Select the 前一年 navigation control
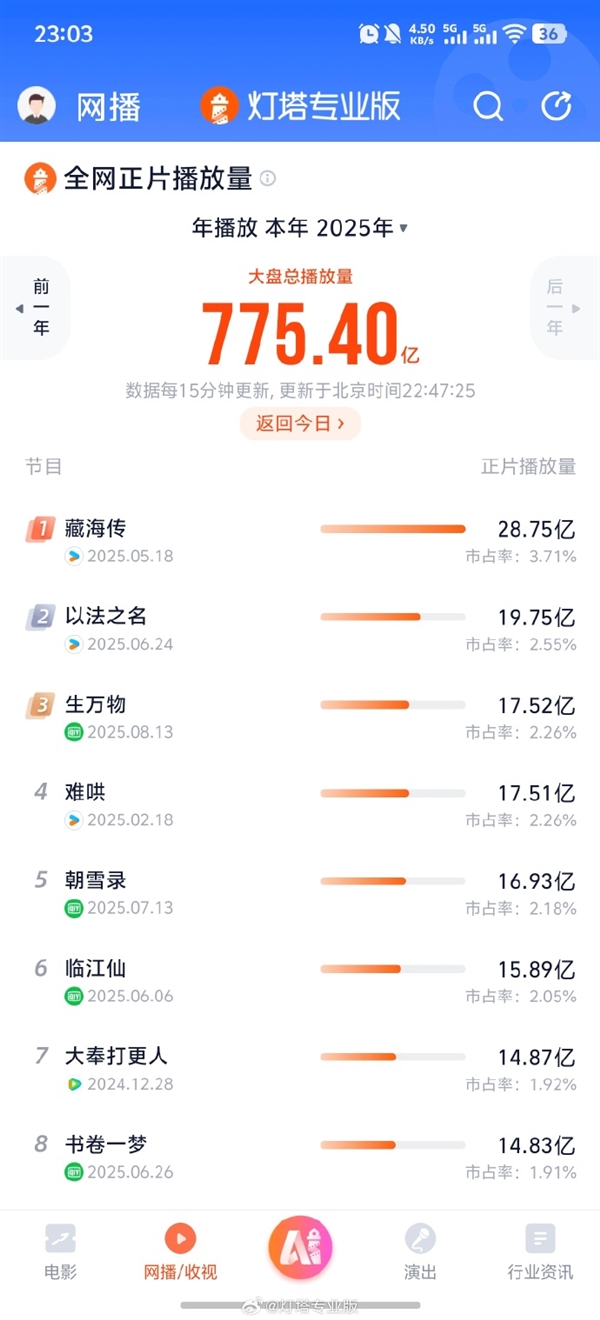Screen dimensions: 600x1320 pyautogui.click(x=36, y=307)
